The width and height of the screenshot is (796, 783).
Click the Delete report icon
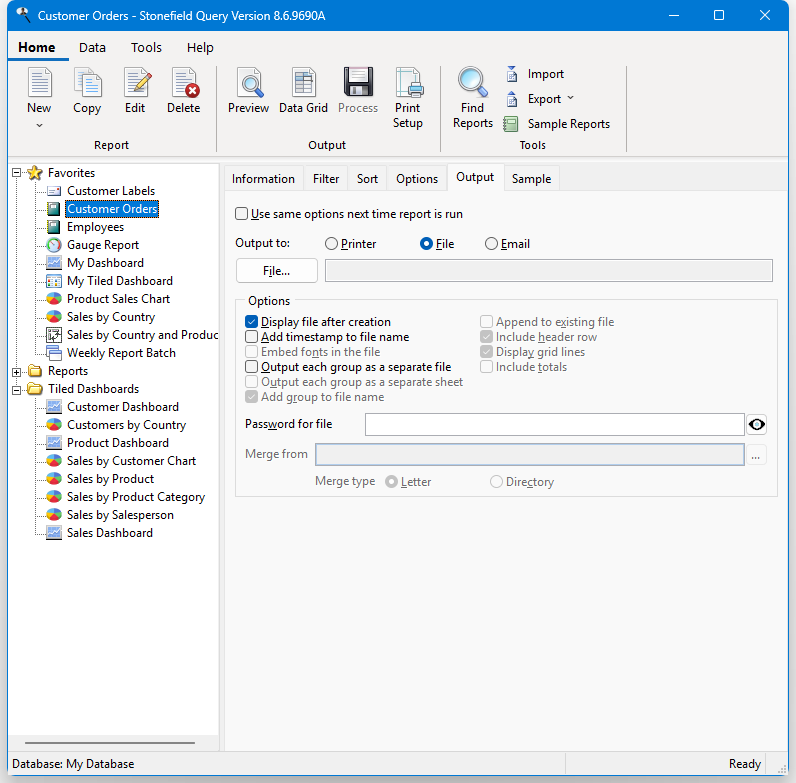[x=185, y=82]
